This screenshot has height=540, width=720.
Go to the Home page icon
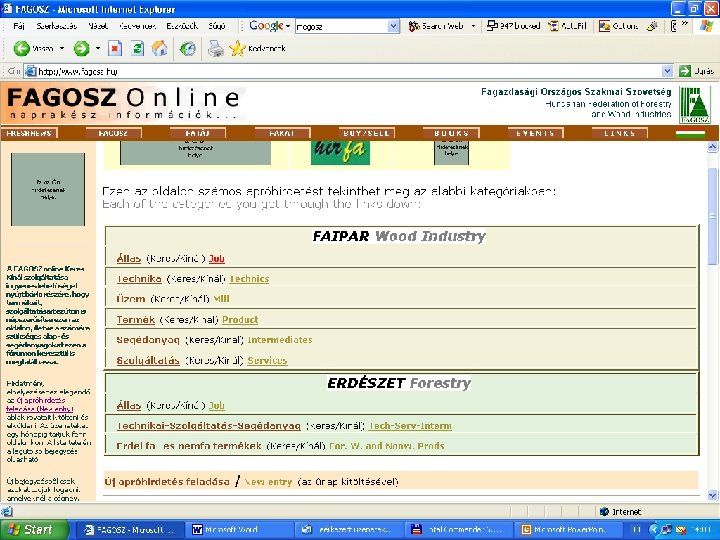159,48
